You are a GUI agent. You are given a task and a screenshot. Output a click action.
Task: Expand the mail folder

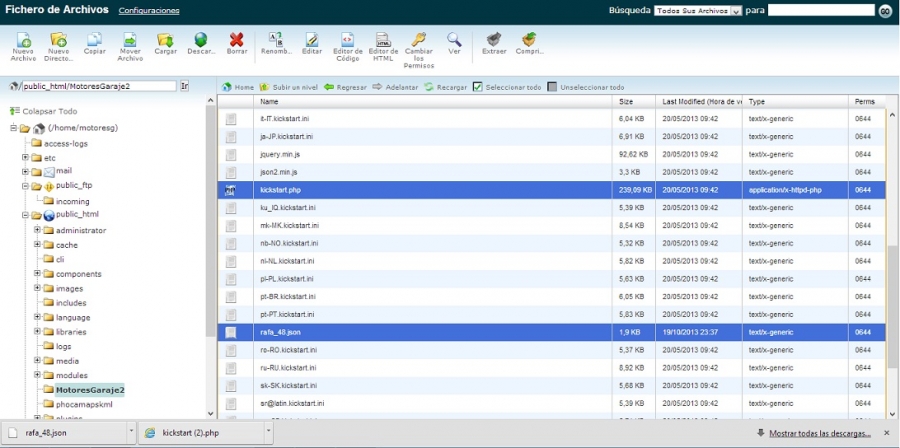[25, 172]
